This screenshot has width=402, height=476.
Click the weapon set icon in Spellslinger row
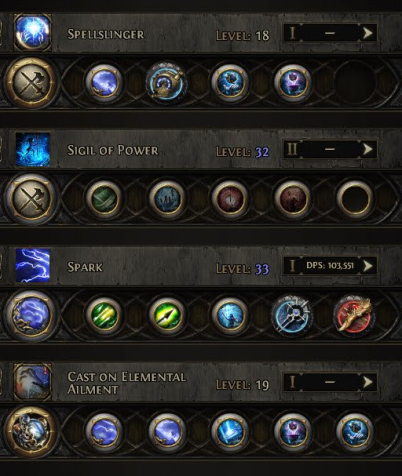pos(32,82)
